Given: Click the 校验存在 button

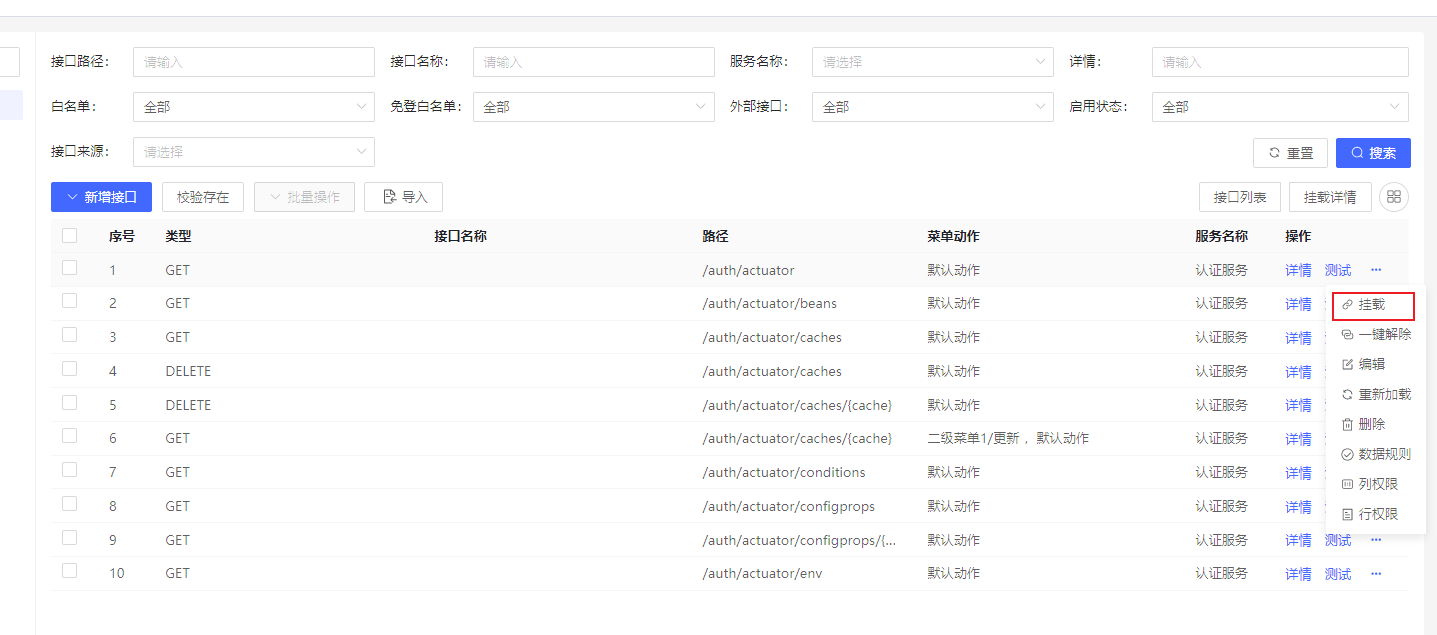Looking at the screenshot, I should 203,197.
